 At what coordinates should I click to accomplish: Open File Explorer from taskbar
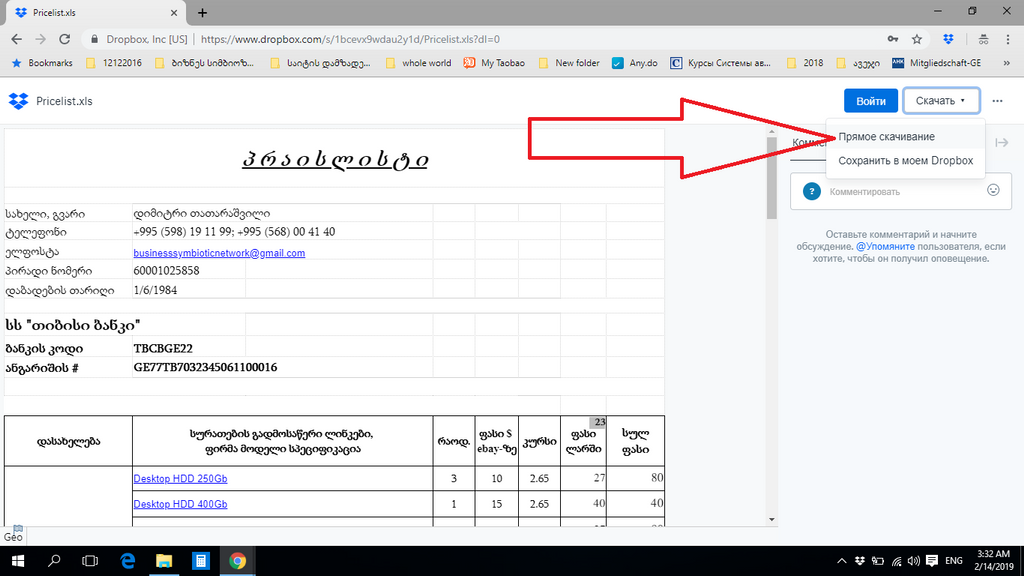pyautogui.click(x=164, y=561)
